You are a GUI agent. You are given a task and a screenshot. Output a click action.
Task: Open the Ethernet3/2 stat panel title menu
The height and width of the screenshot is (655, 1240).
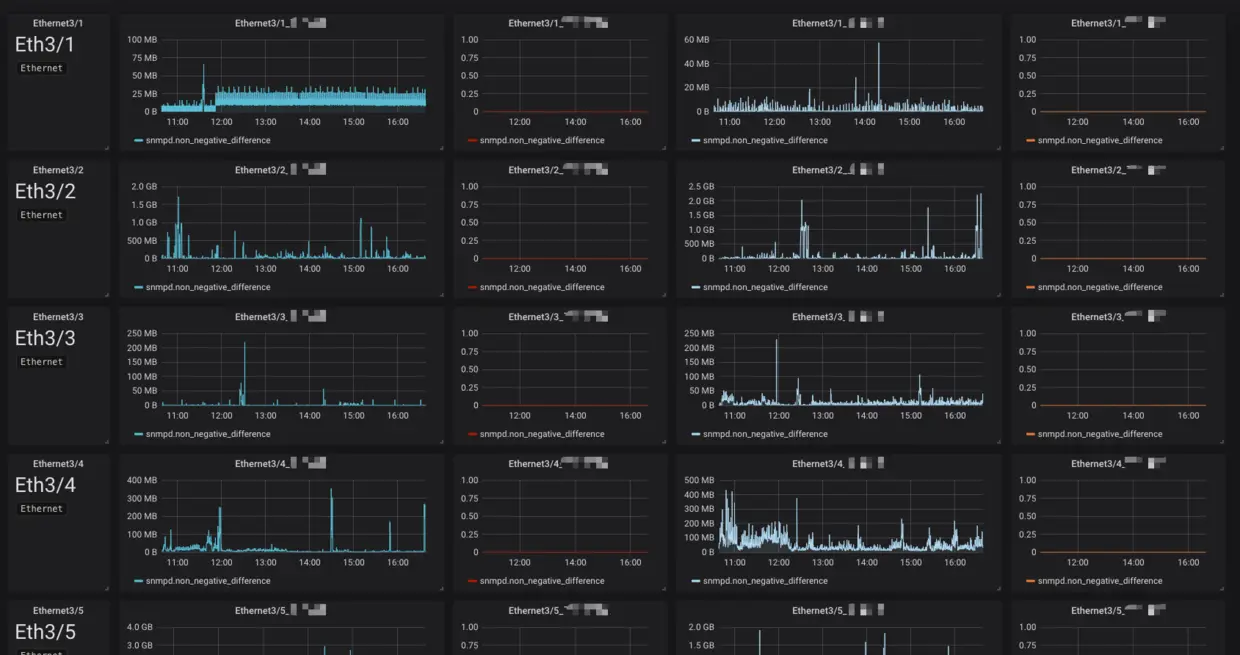[x=58, y=169]
